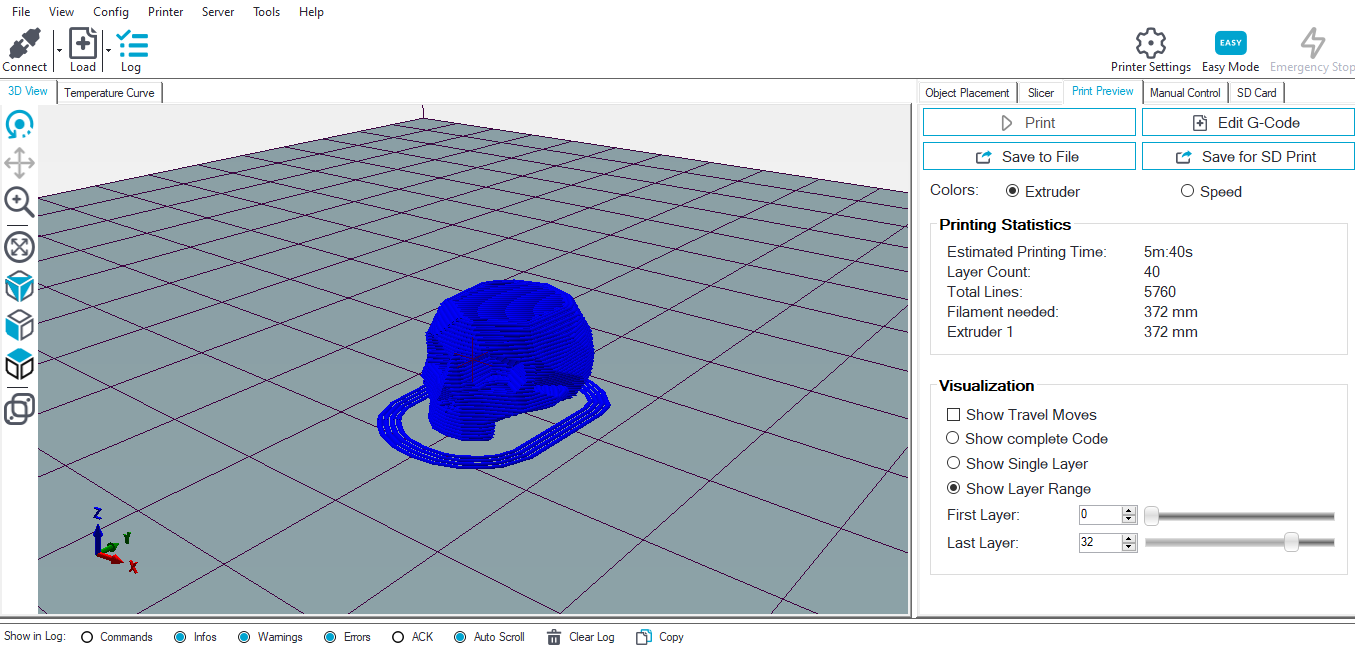Toggle the Log list icon

[131, 44]
